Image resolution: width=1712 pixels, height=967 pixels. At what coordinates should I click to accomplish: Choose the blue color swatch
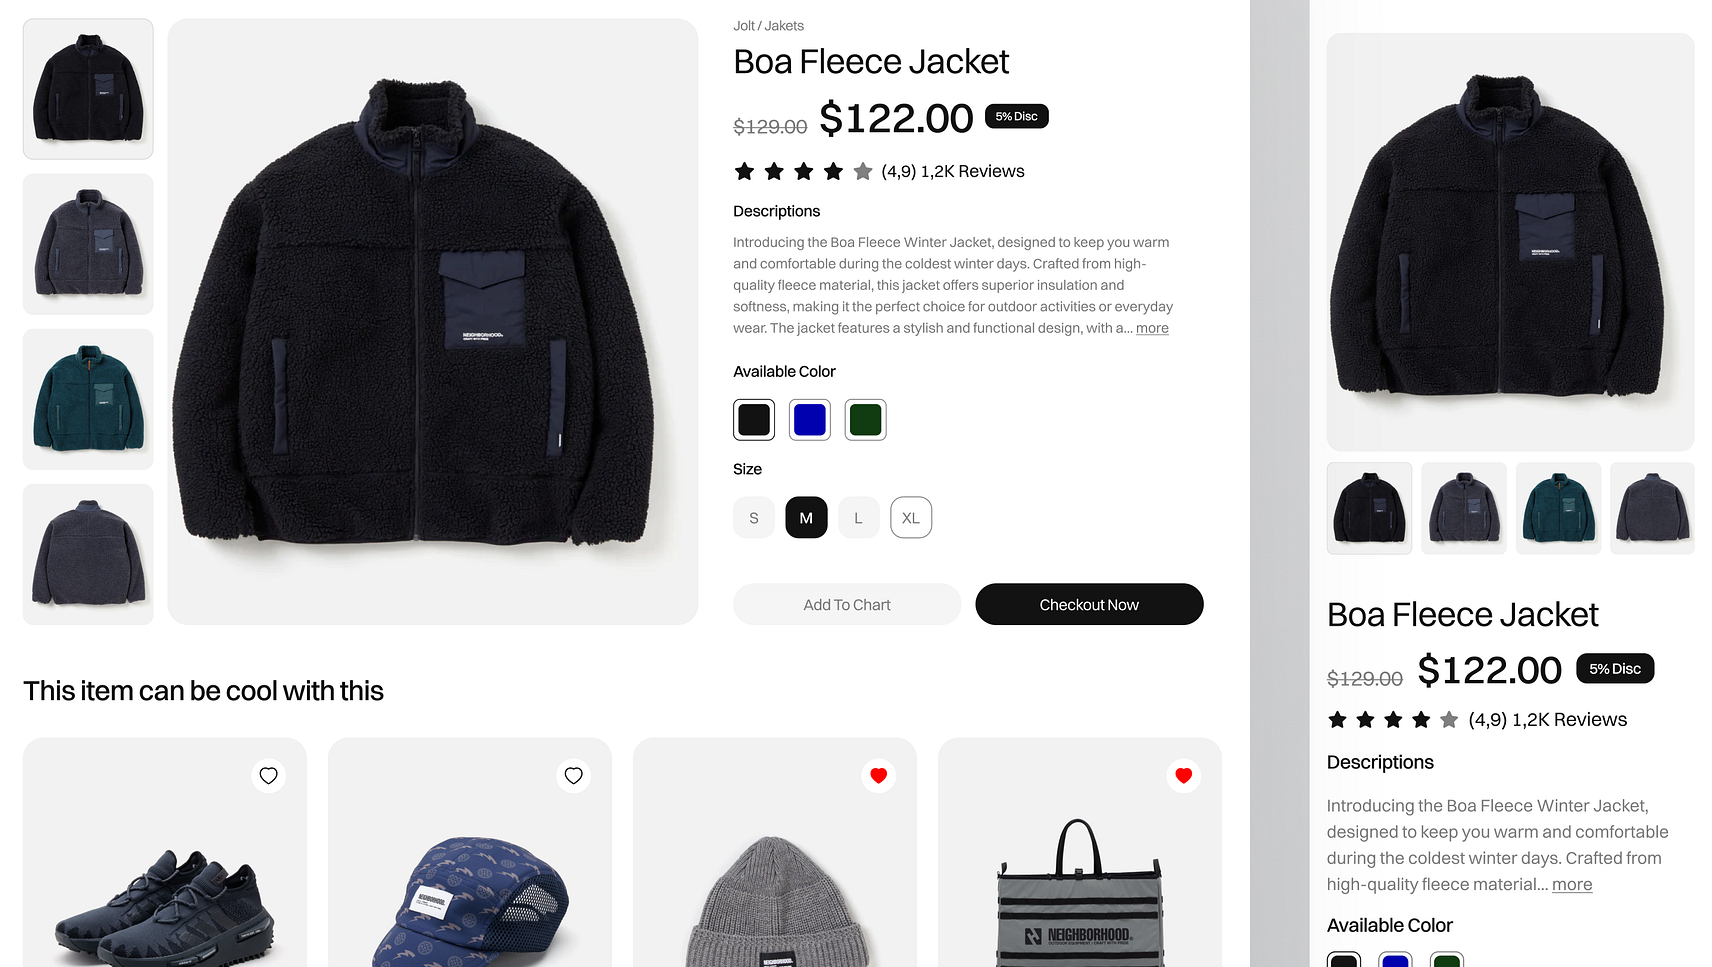(x=810, y=420)
